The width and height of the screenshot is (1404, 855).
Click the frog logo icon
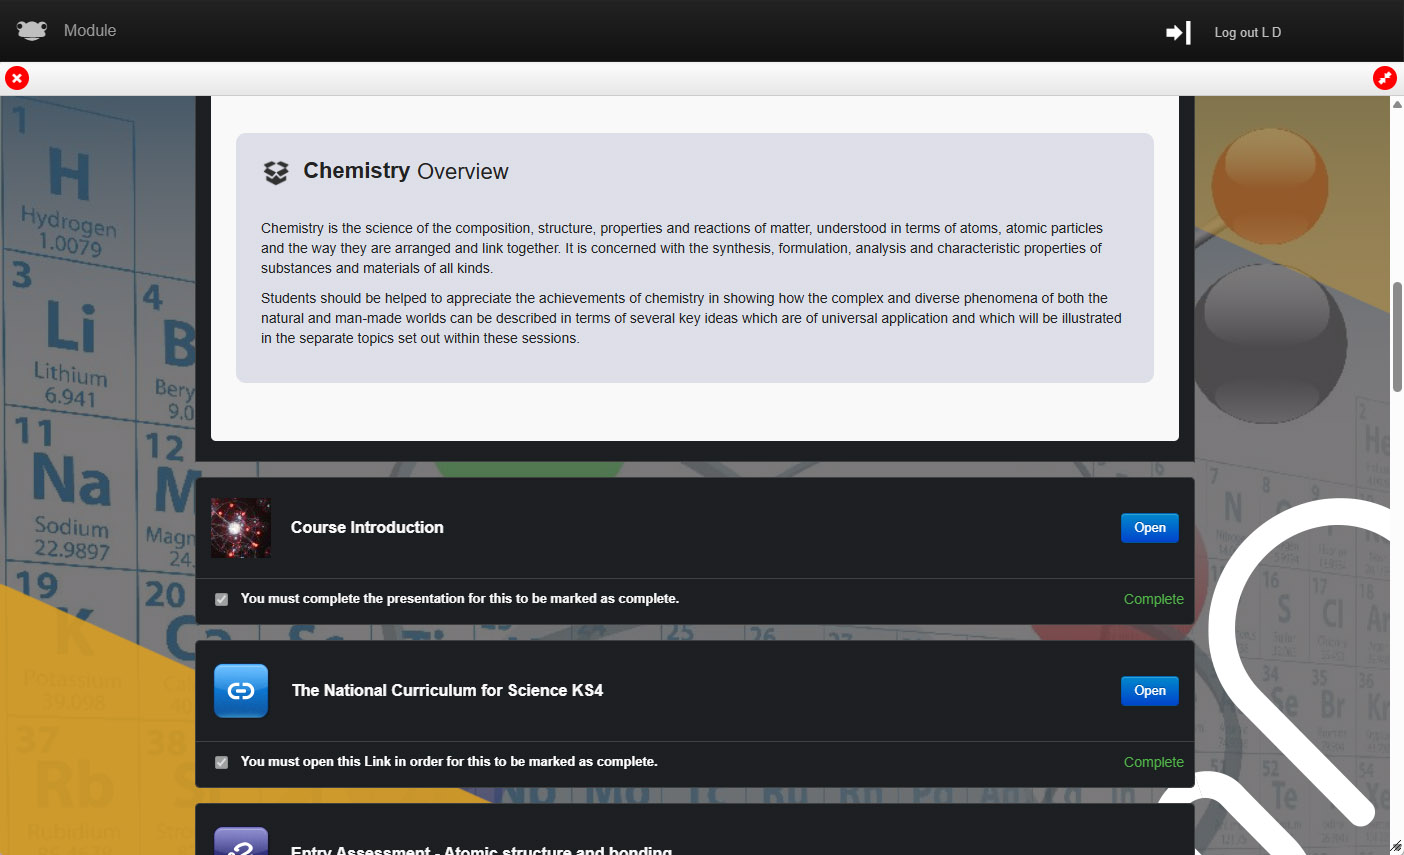click(32, 31)
